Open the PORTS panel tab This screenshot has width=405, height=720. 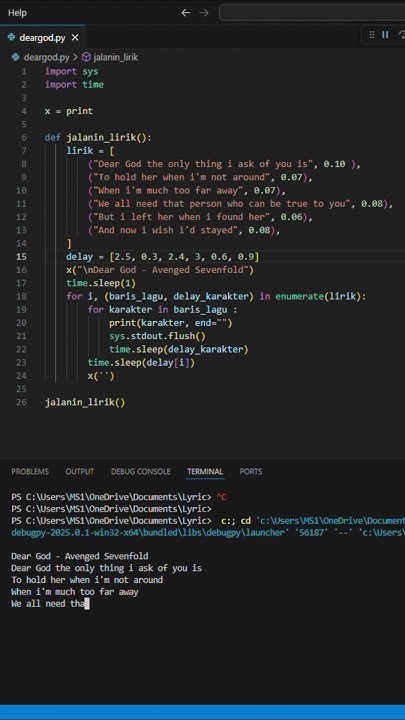(x=251, y=472)
